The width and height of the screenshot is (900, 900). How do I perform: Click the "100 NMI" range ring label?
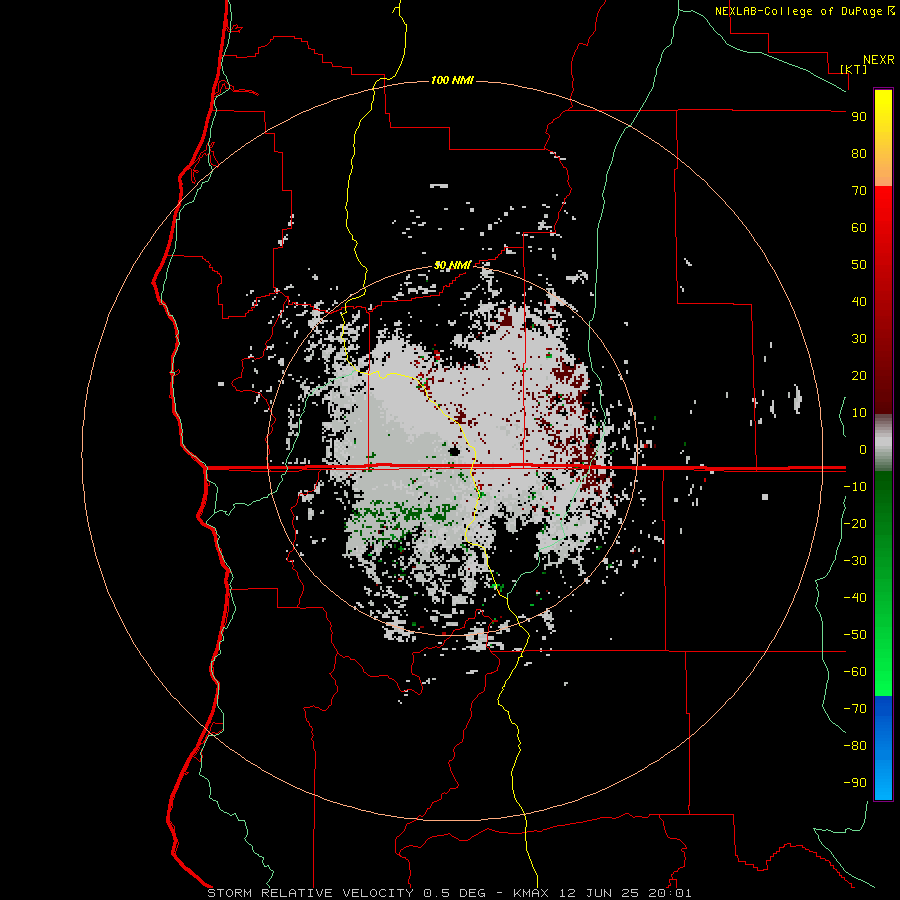point(452,80)
